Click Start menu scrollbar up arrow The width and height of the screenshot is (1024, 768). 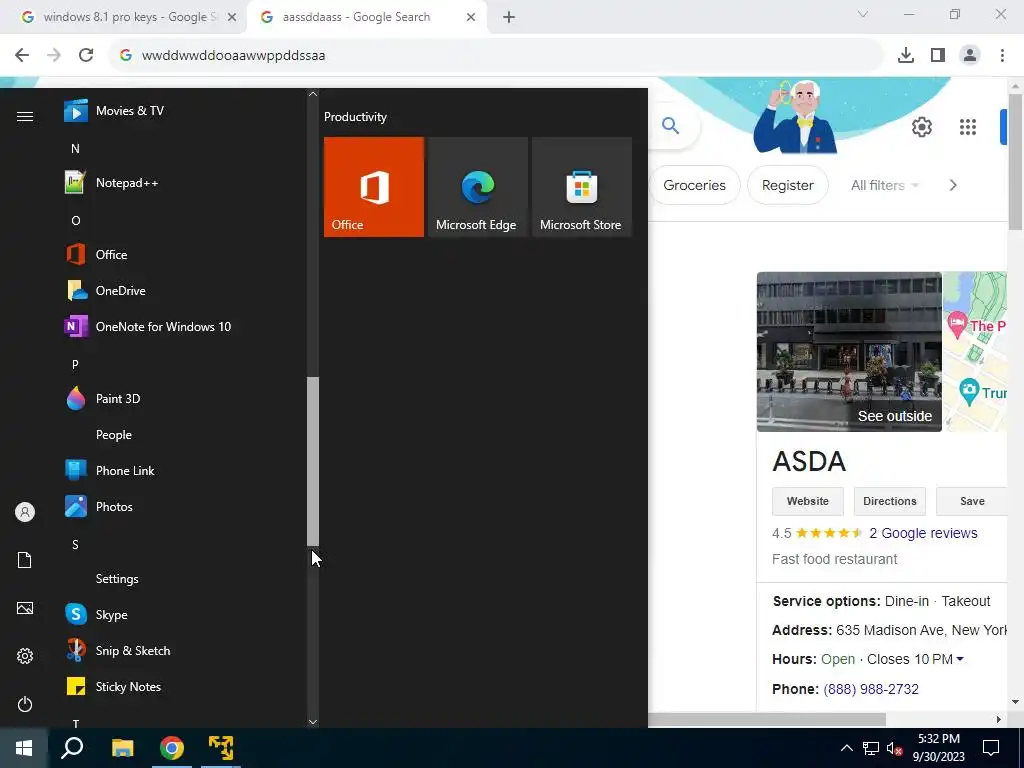[313, 94]
